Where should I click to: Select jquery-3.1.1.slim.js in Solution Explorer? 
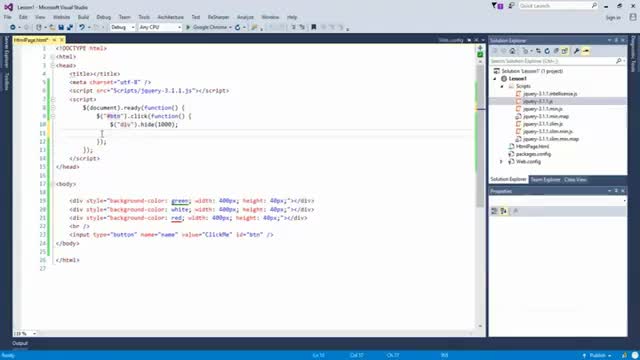tap(542, 124)
